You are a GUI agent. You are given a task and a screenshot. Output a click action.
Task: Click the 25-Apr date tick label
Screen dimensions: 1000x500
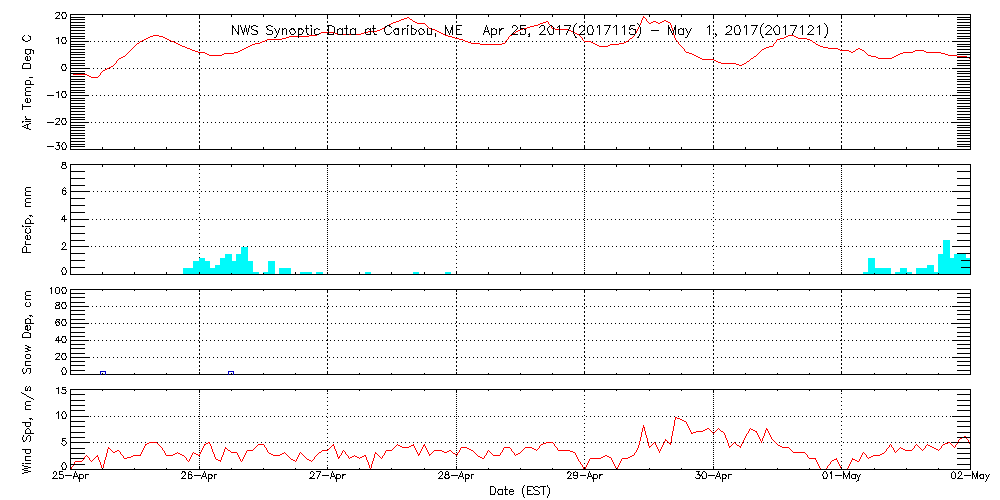coord(72,477)
